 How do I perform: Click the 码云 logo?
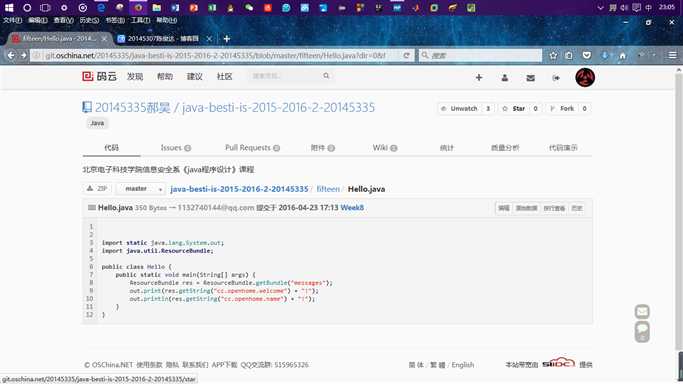pos(99,77)
